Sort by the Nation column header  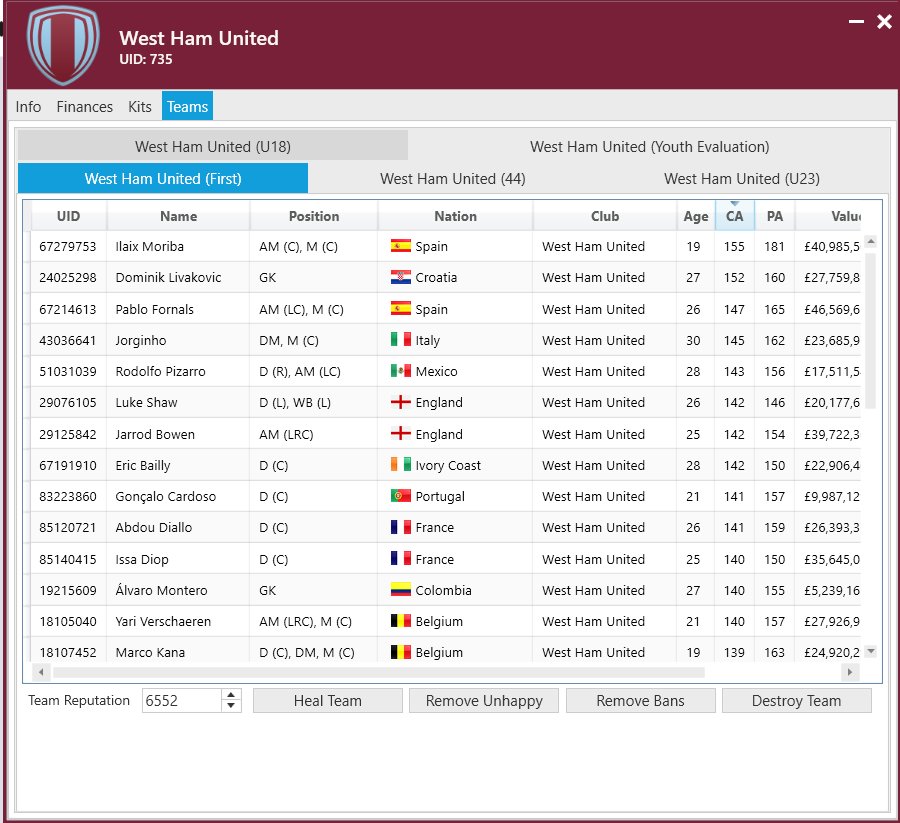(x=455, y=216)
